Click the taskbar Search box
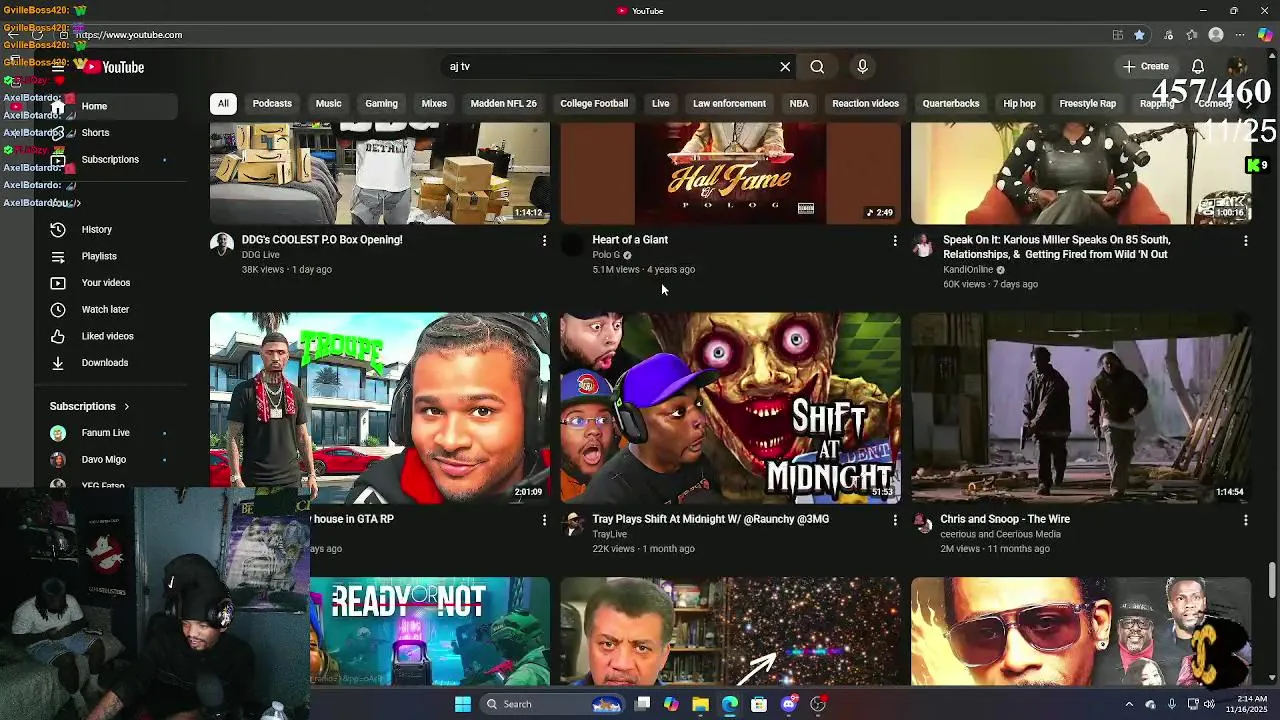Viewport: 1280px width, 720px height. click(x=552, y=704)
